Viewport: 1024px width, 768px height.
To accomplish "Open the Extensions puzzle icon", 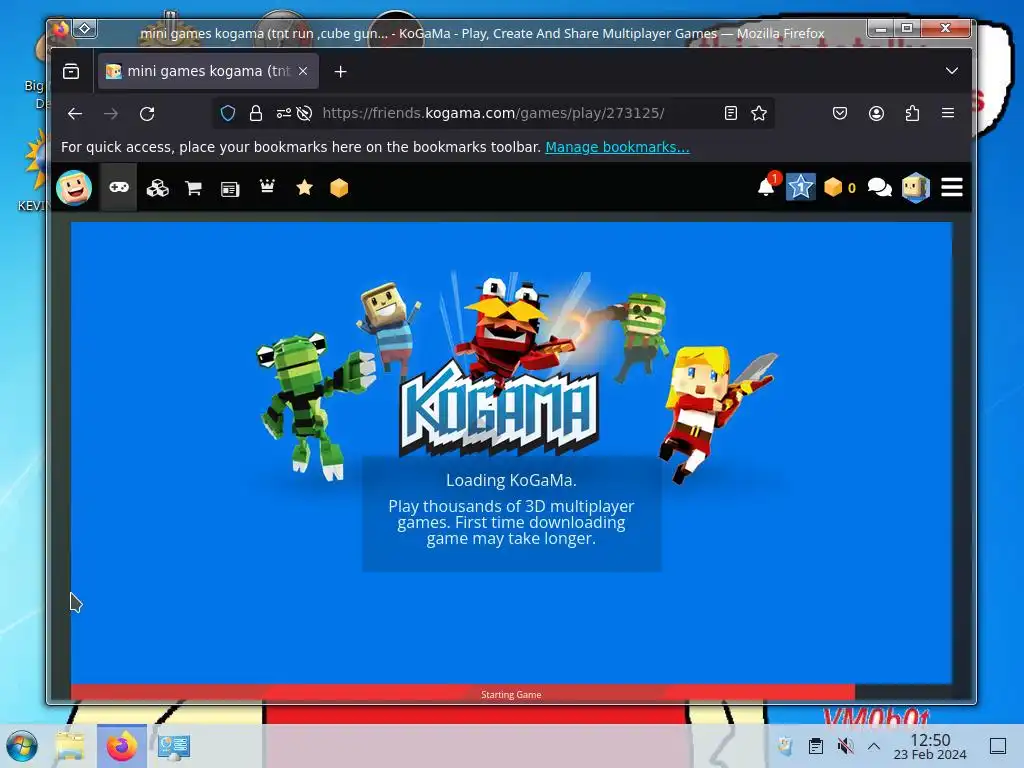I will tap(912, 113).
